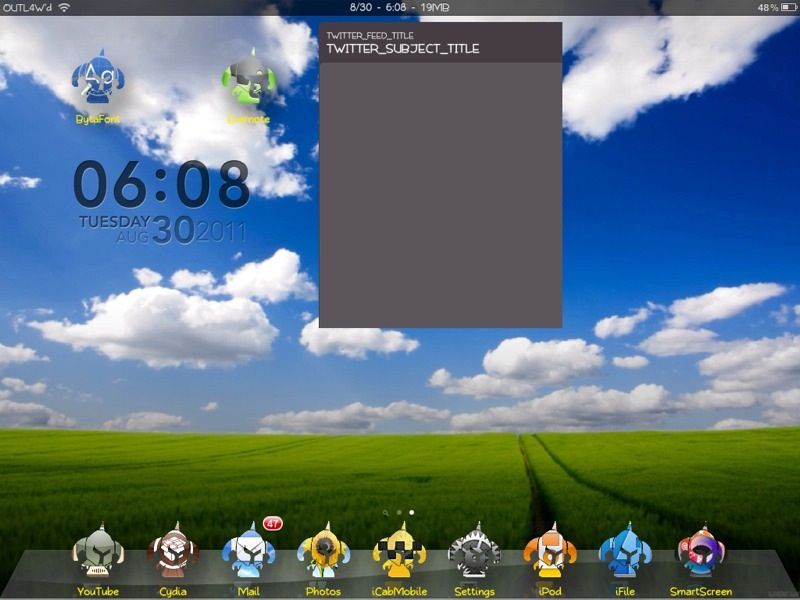Launch the Cydia package manager

coord(173,553)
